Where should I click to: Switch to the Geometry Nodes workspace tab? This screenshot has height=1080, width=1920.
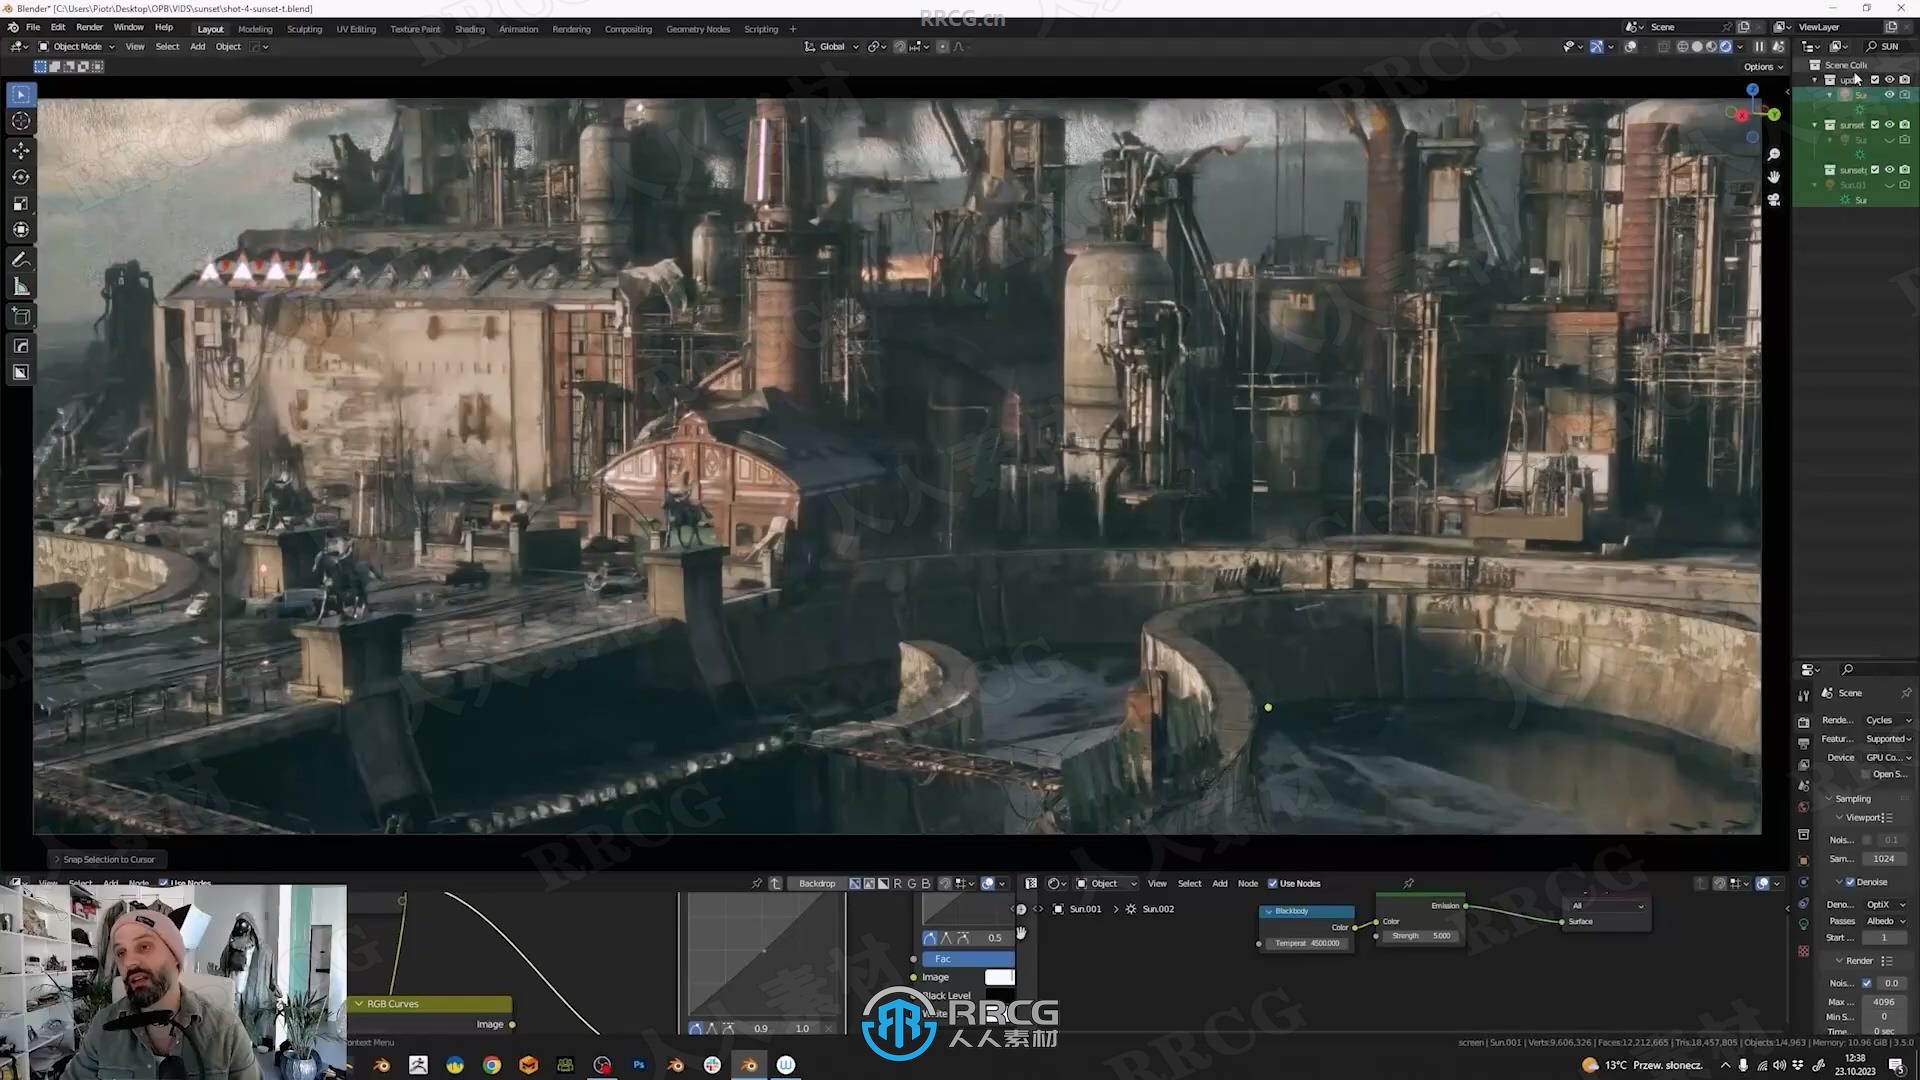pyautogui.click(x=698, y=29)
